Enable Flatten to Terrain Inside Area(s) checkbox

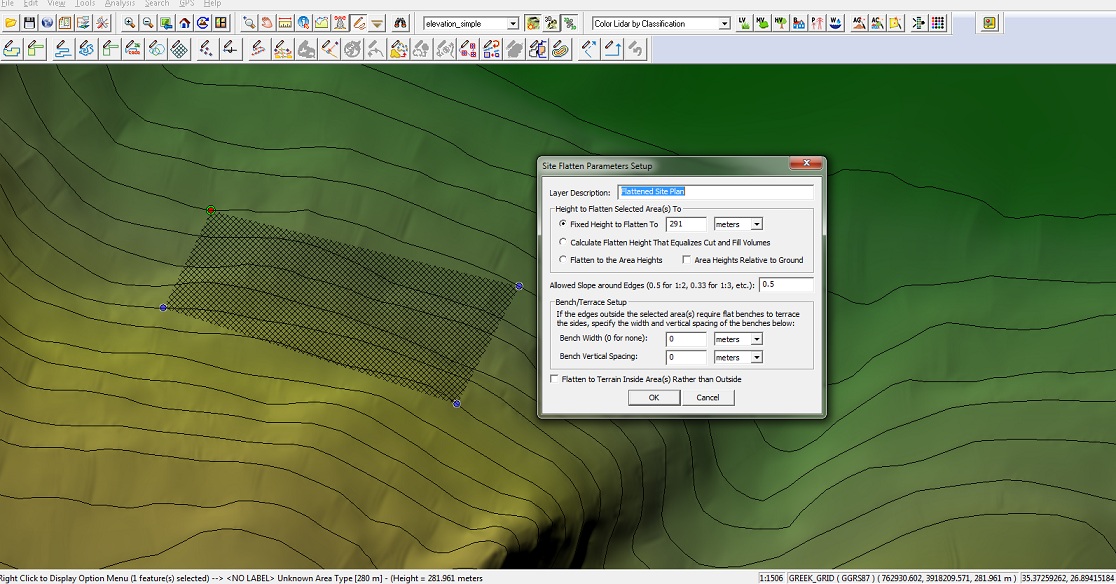coord(555,379)
